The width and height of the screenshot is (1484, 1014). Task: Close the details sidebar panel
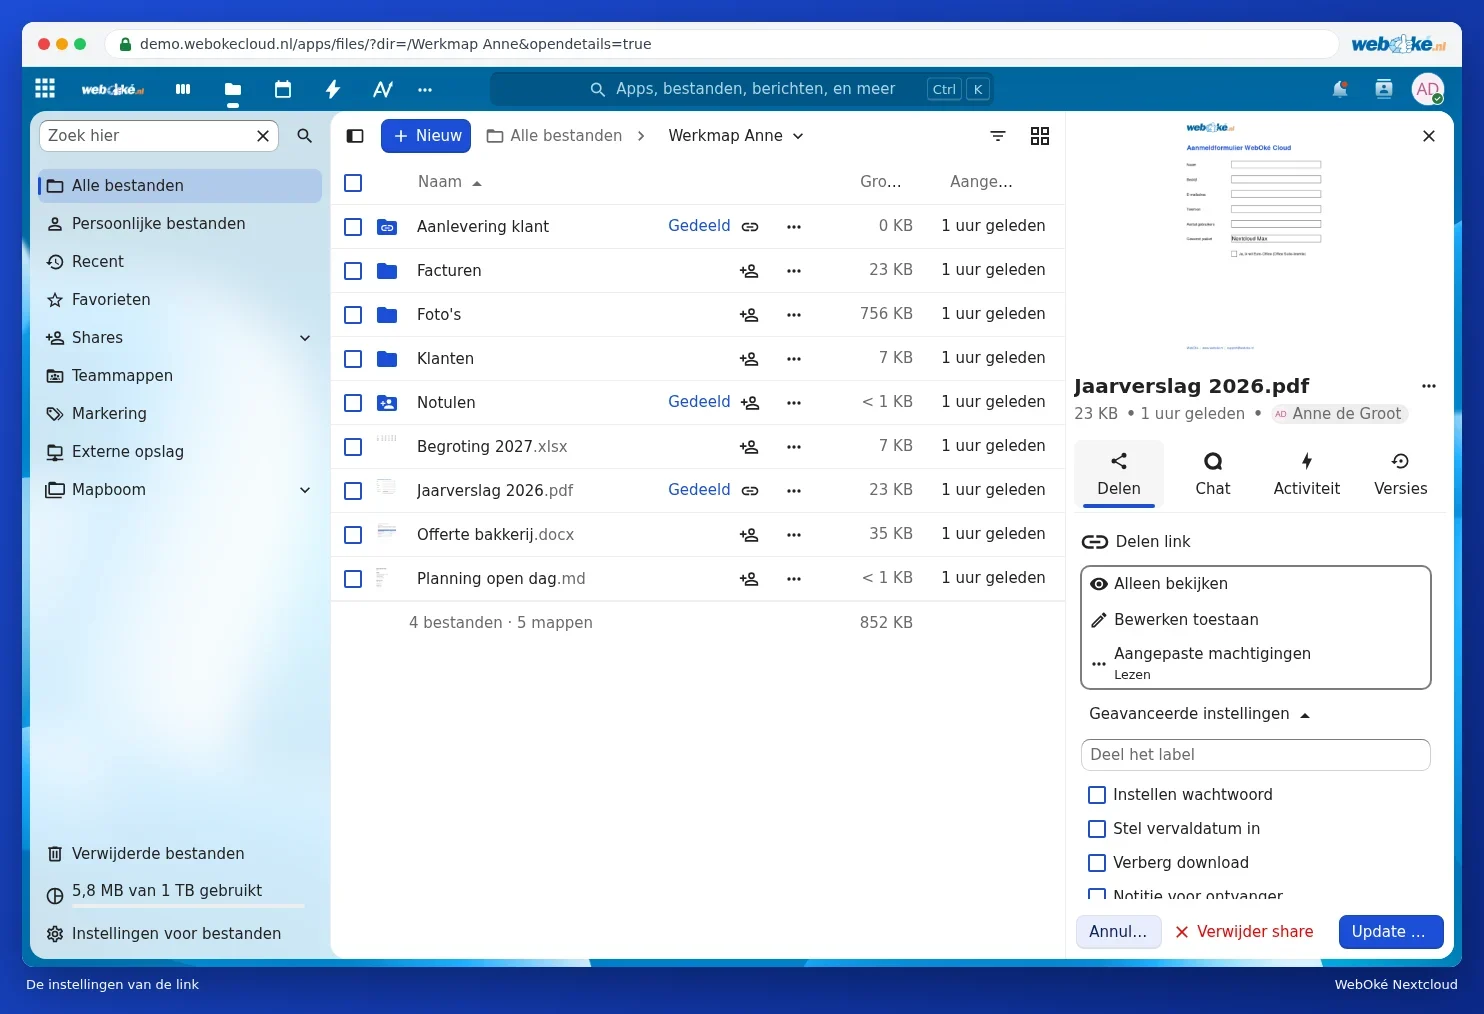click(x=1429, y=136)
